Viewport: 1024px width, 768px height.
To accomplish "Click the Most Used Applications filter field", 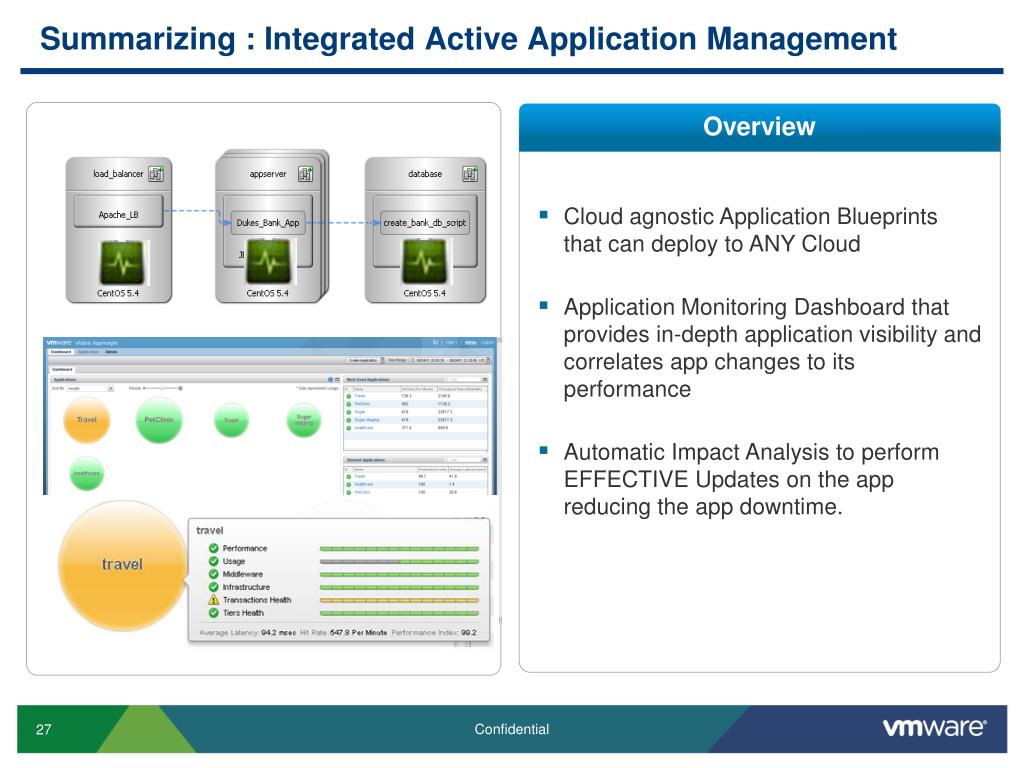I will point(462,379).
